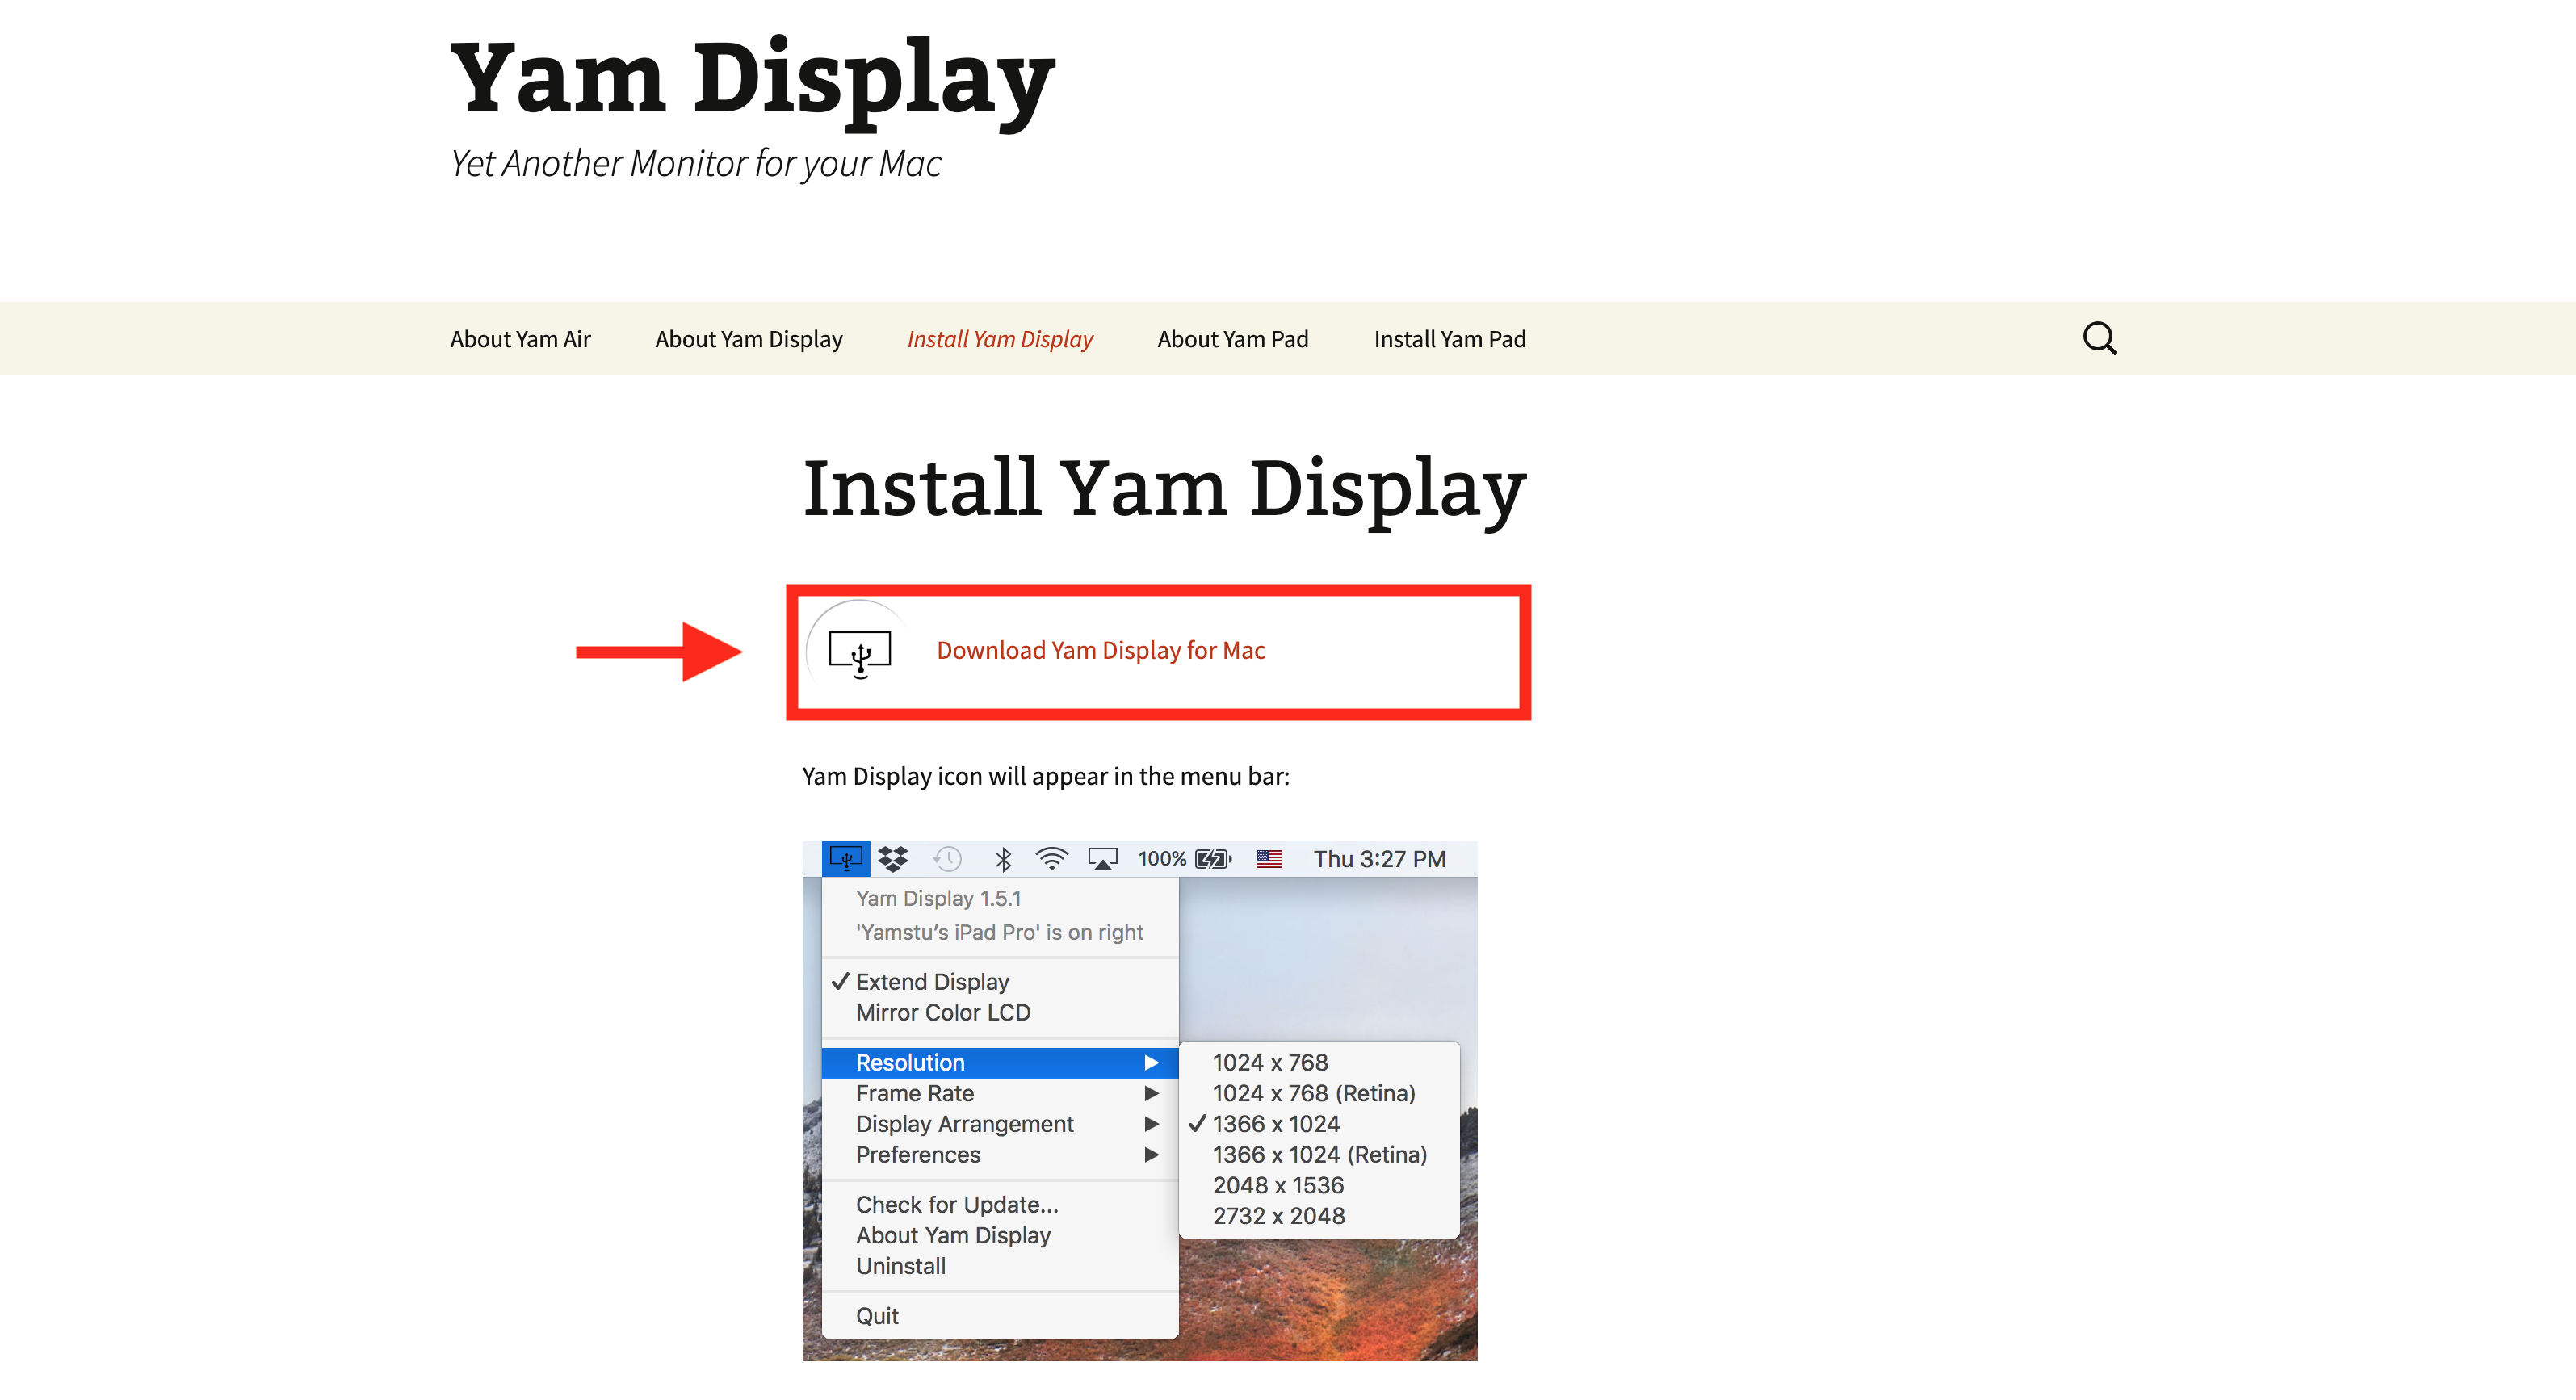Click the Yam Display download icon
This screenshot has width=2576, height=1400.
point(859,653)
